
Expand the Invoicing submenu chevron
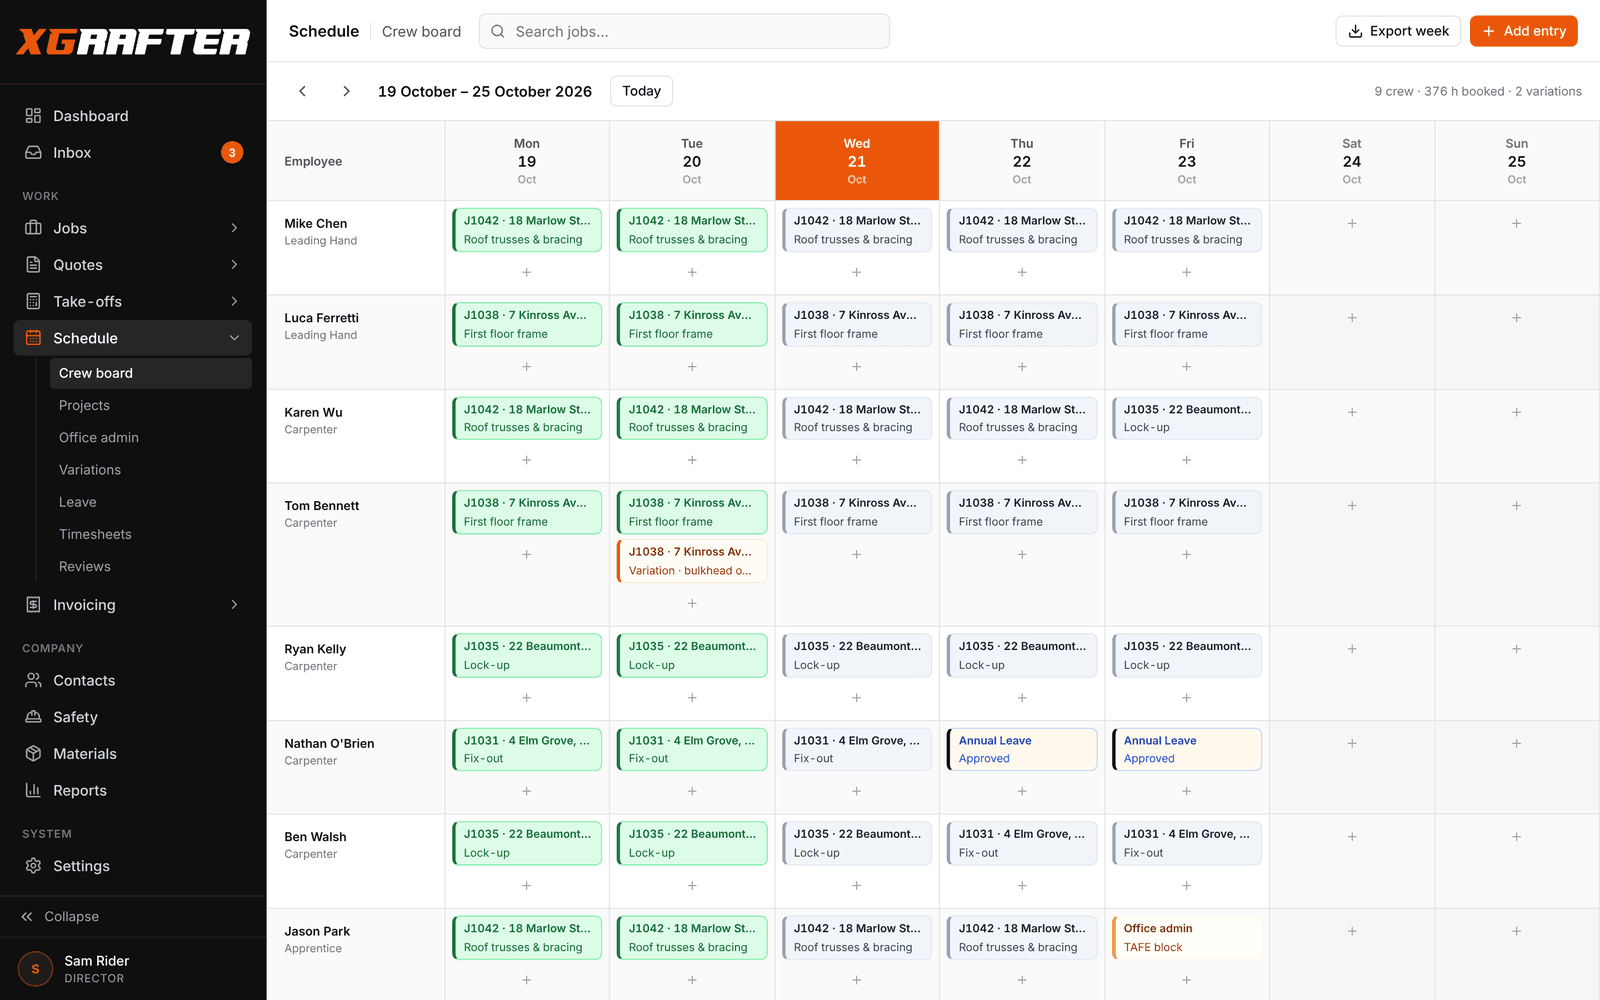click(x=235, y=605)
